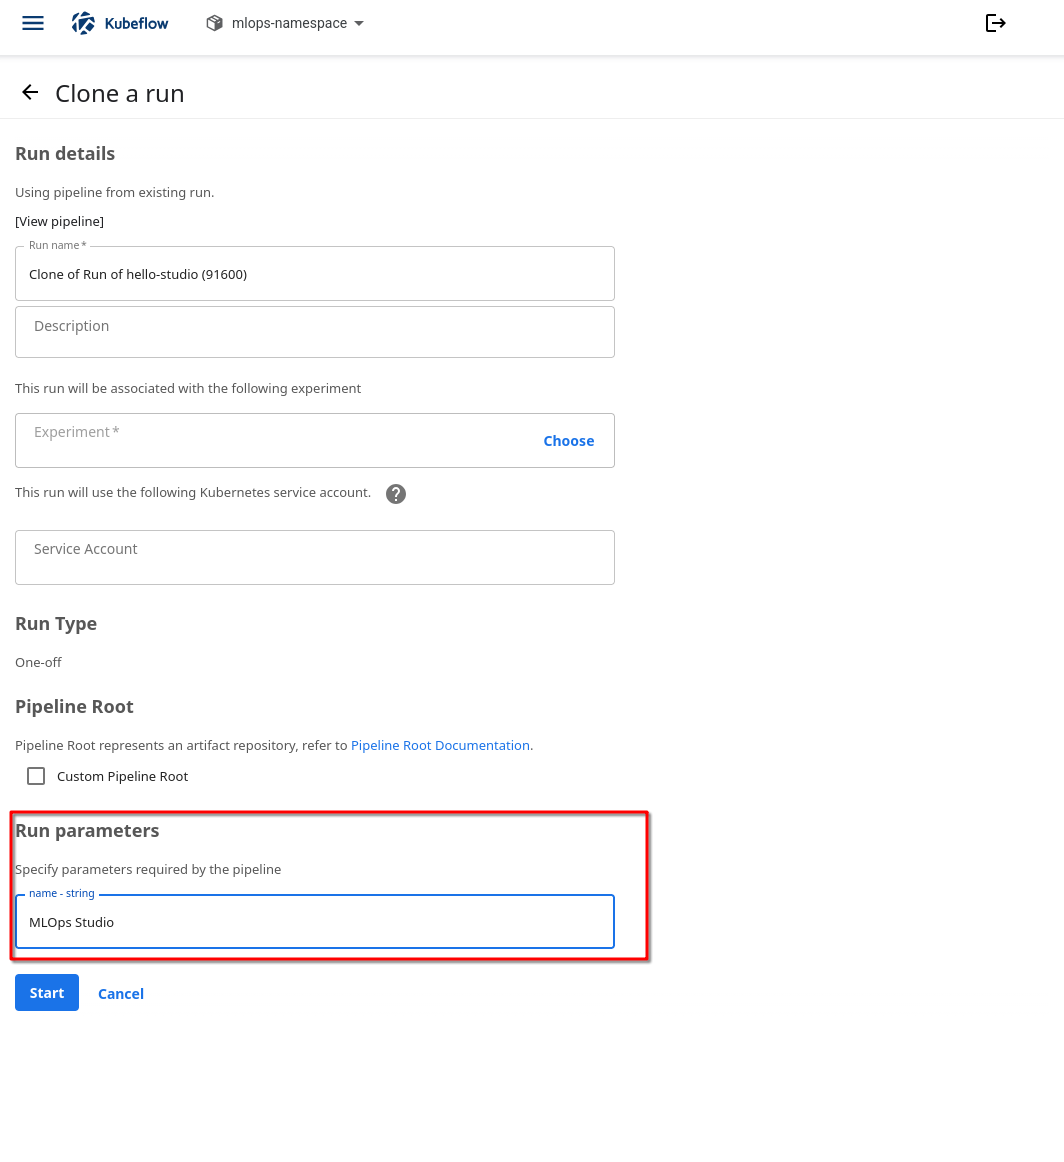Open the View pipeline link

coord(59,222)
